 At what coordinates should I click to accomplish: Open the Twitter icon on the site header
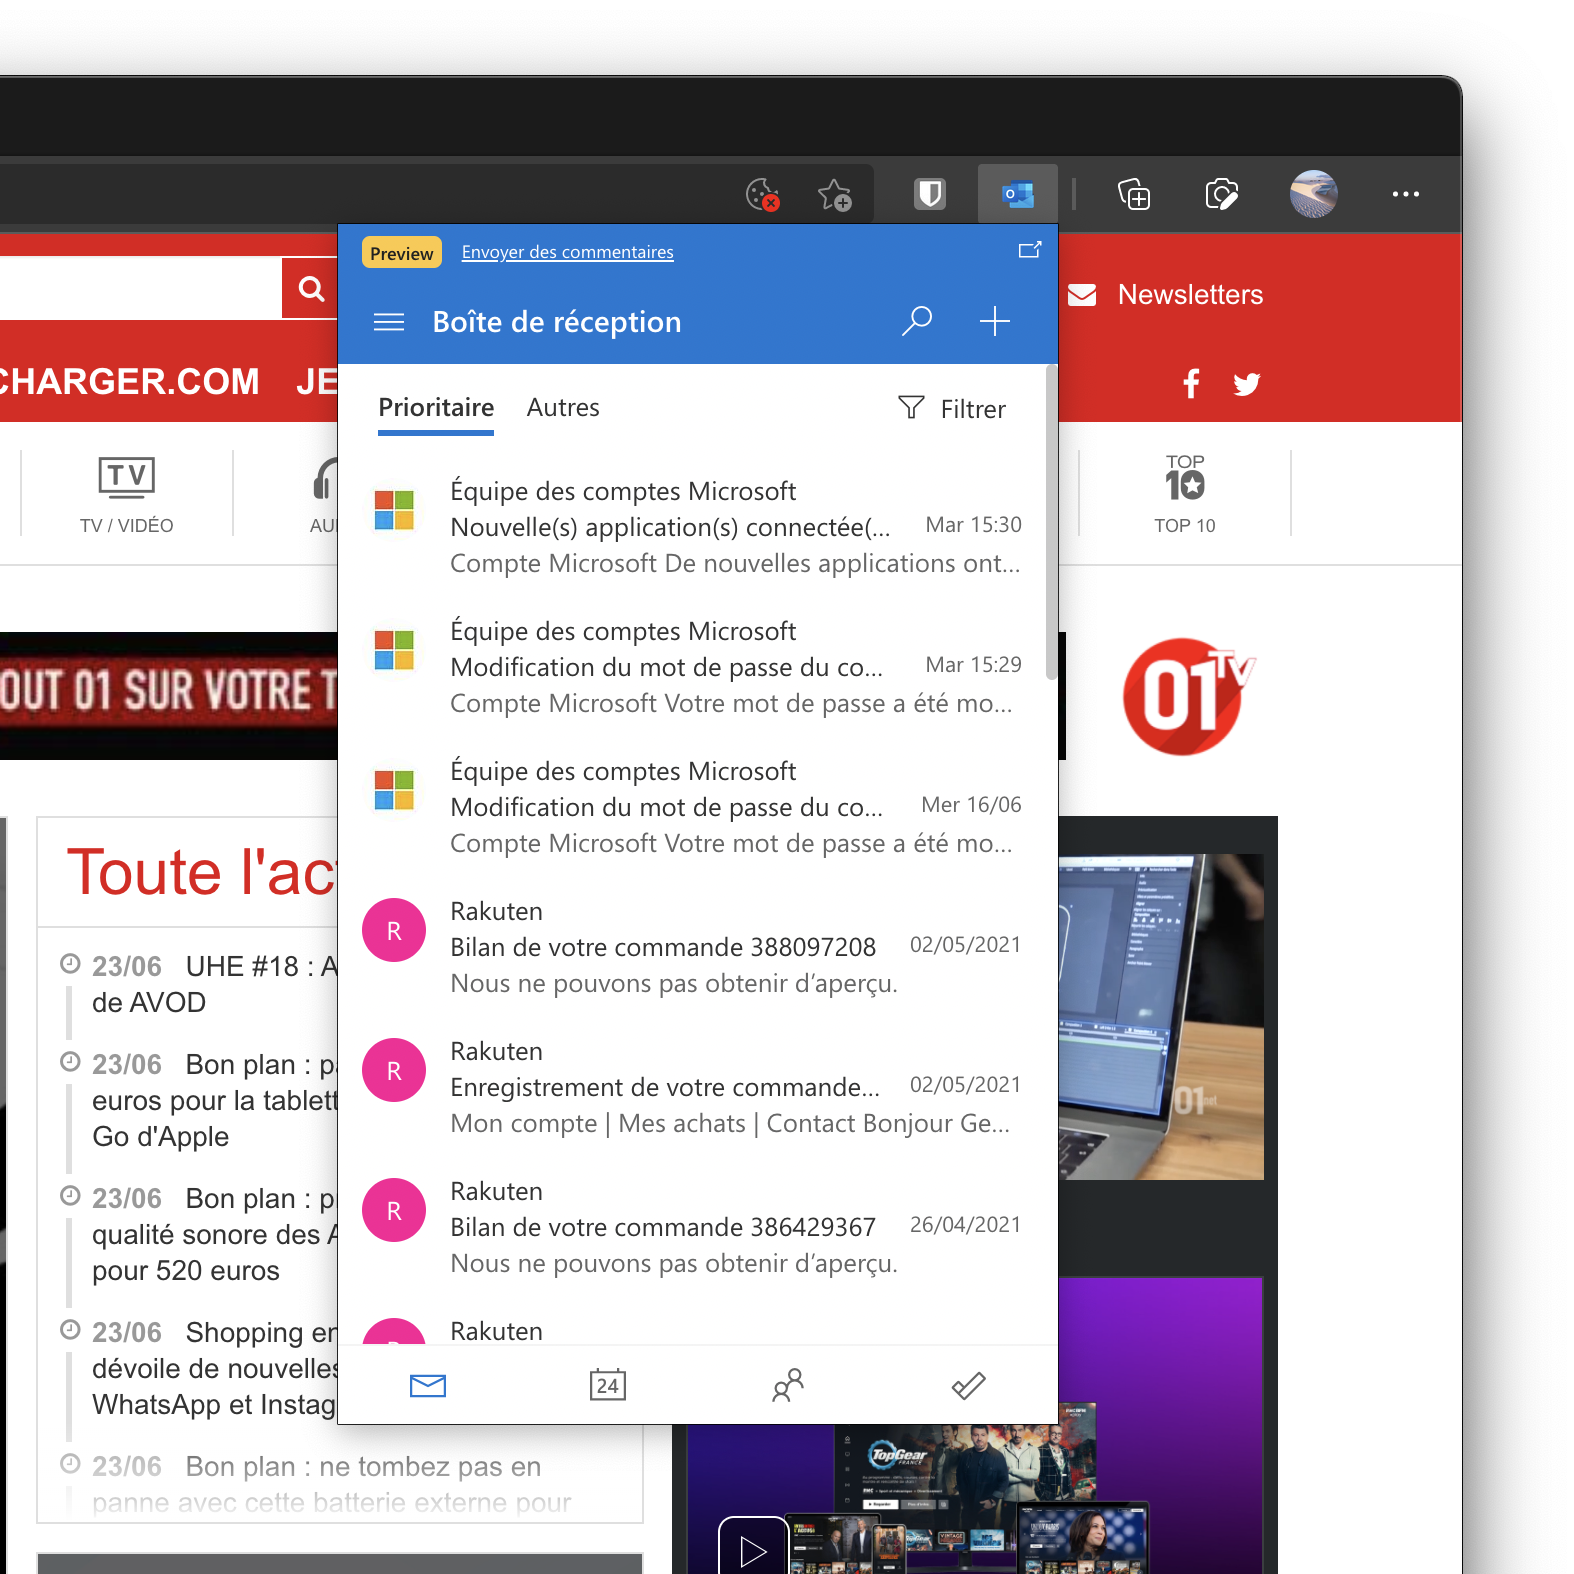pyautogui.click(x=1247, y=384)
